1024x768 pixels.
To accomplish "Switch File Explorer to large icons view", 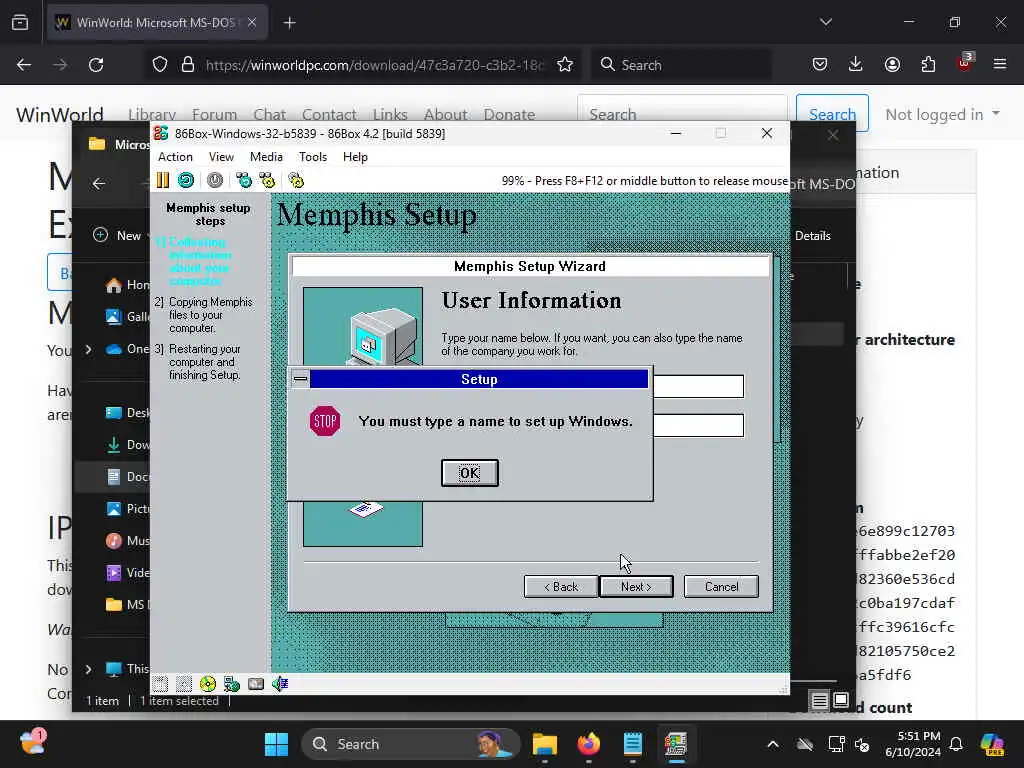I will (841, 701).
